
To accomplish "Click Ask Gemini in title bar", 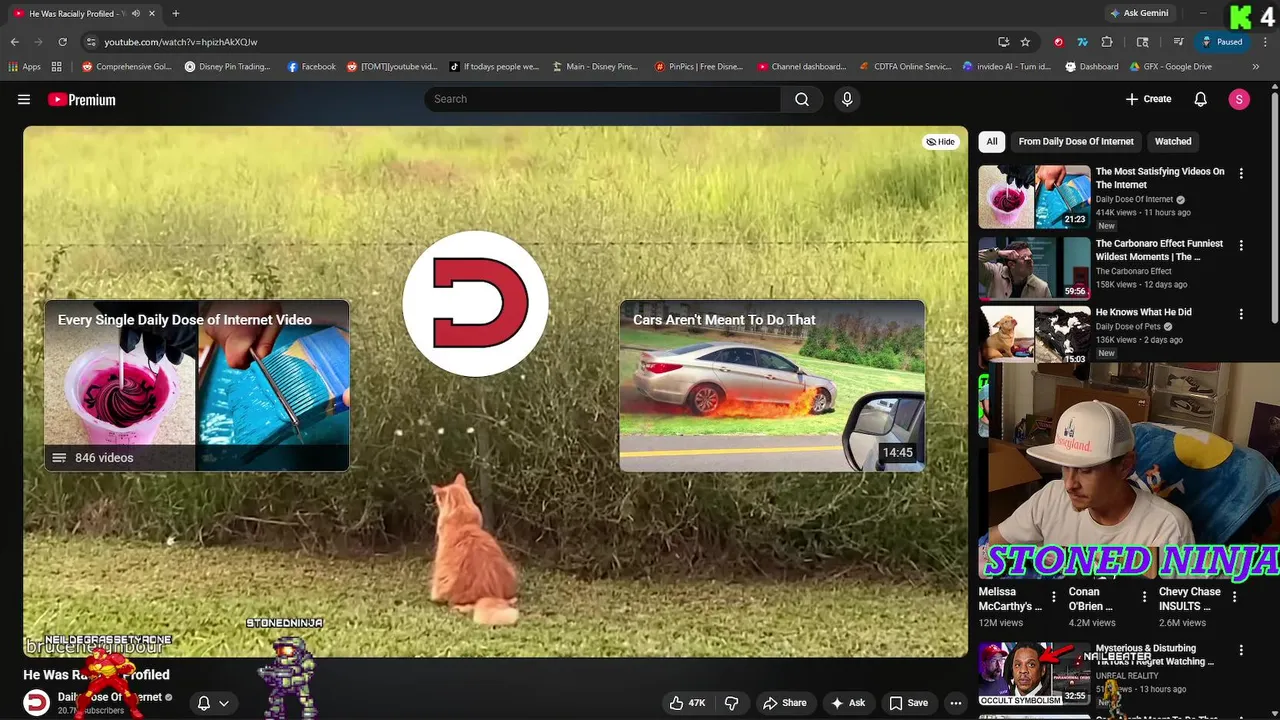I will (x=1138, y=13).
